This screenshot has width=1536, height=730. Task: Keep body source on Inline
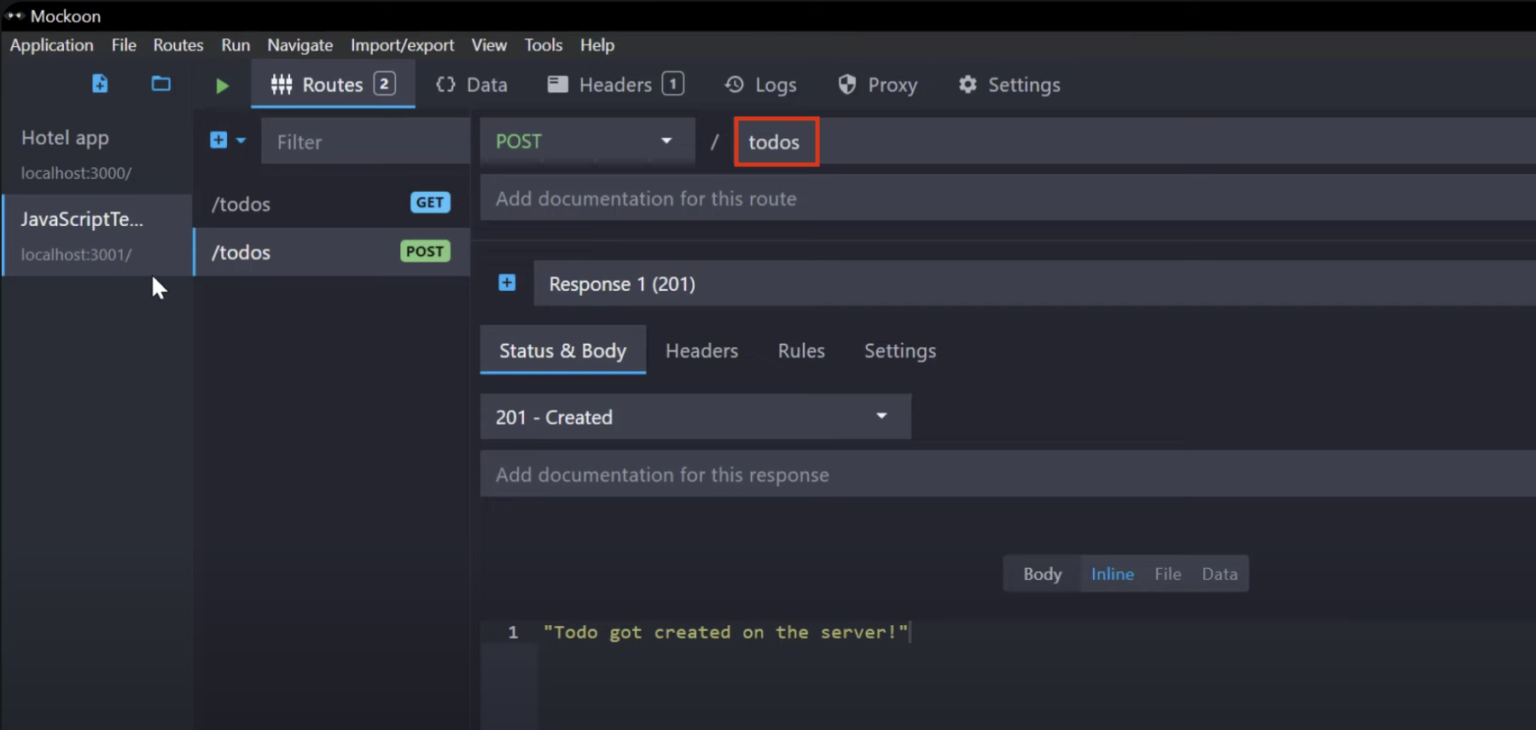(1112, 573)
